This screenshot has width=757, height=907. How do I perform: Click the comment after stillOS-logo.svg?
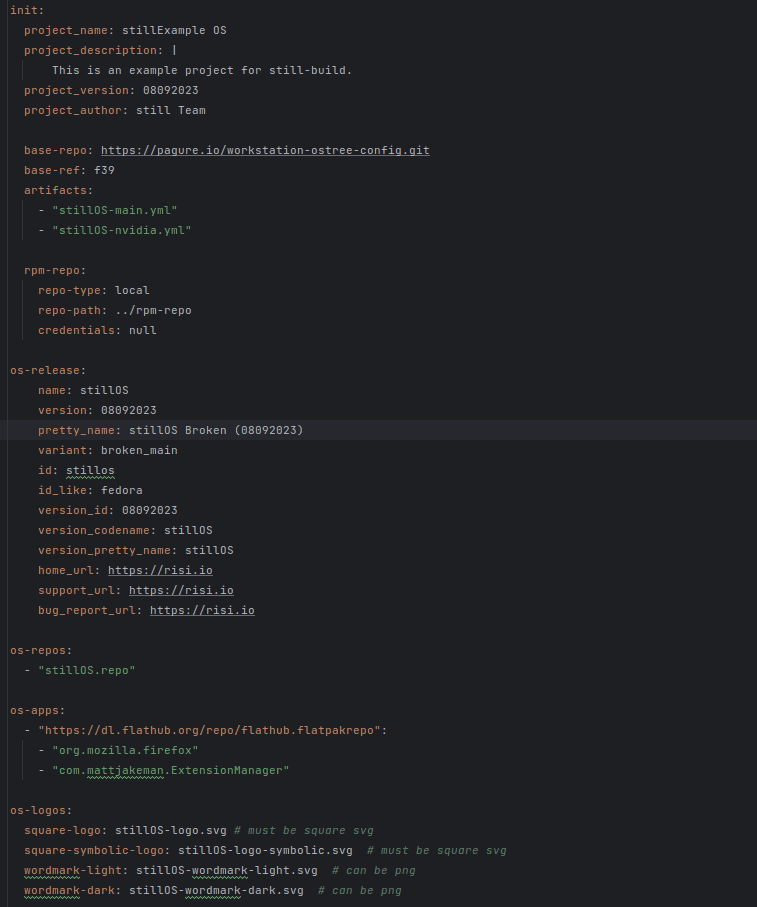[x=304, y=831]
